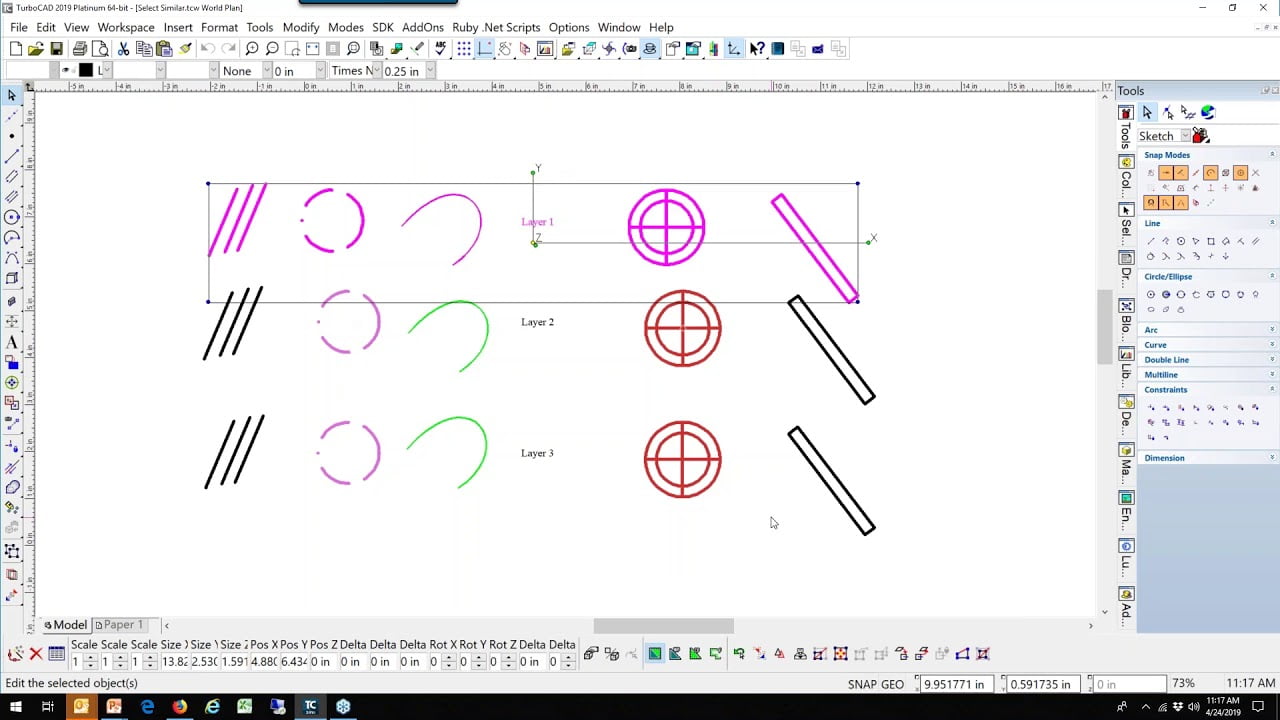Click the Circle/Ellipse group header
The image size is (1280, 720).
point(1208,277)
